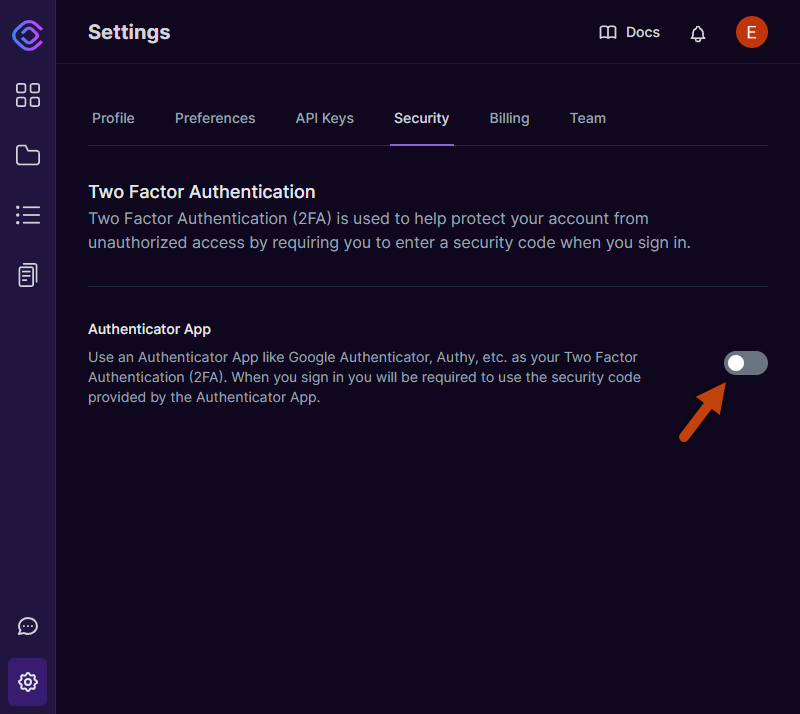Open the documents pages sidebar icon
This screenshot has width=800, height=714.
point(28,275)
